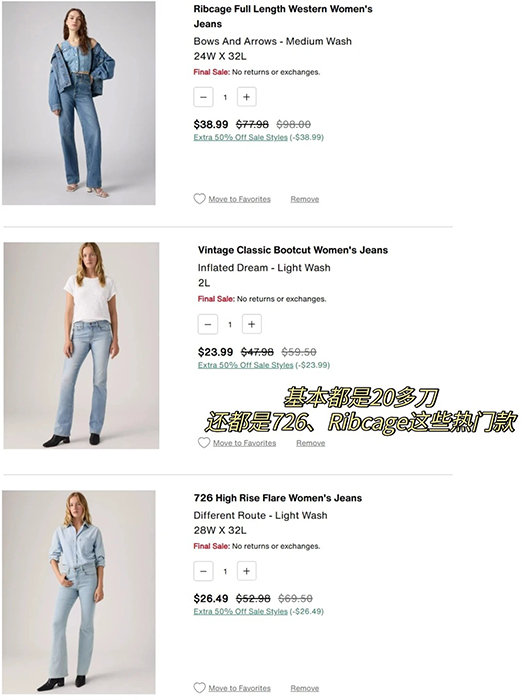
Task: Increase quantity for Vintage Classic Bootcut jeans
Action: (251, 324)
